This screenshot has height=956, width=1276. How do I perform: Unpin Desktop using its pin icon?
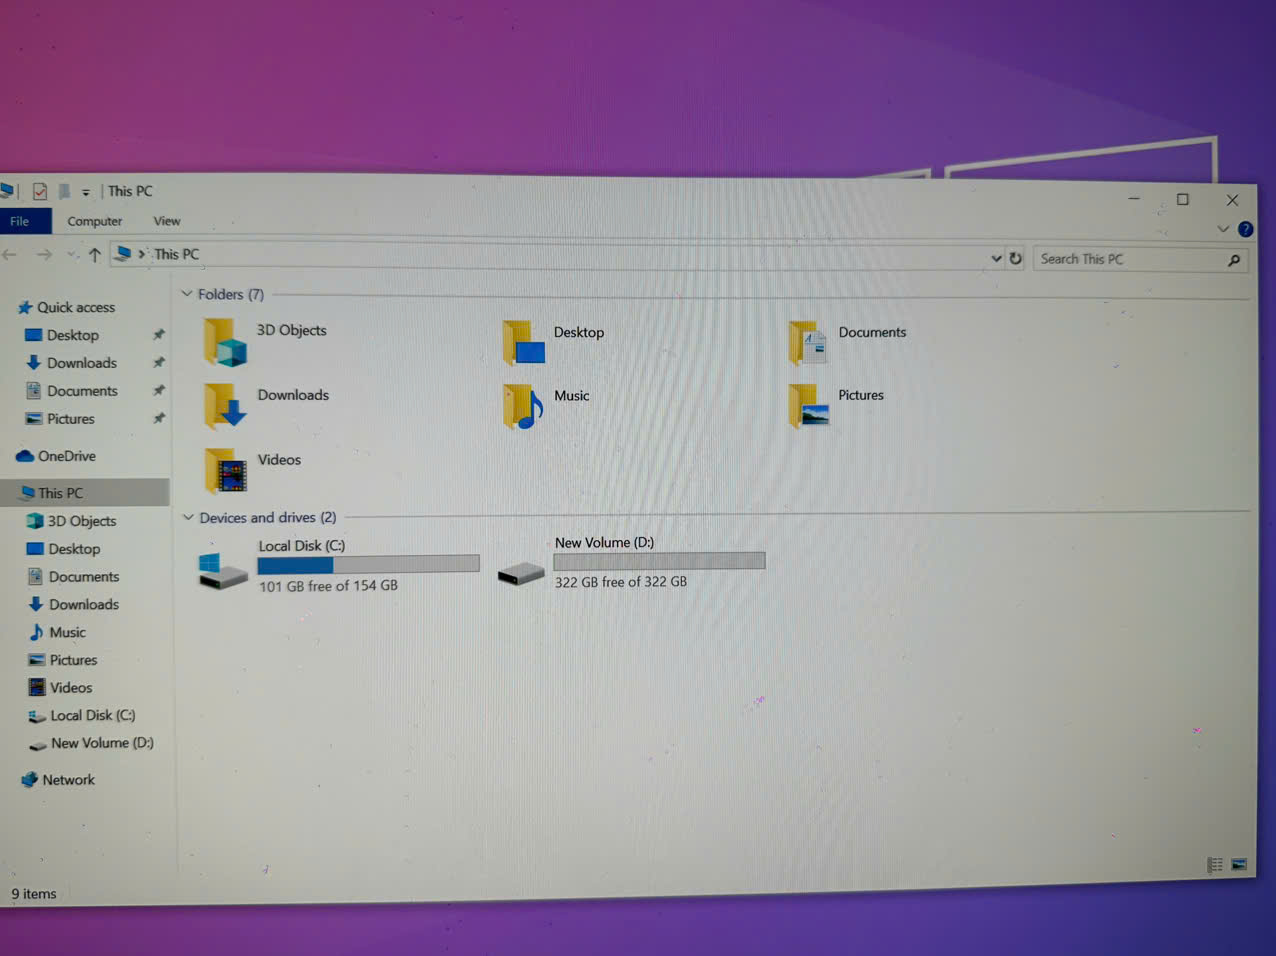tap(158, 335)
